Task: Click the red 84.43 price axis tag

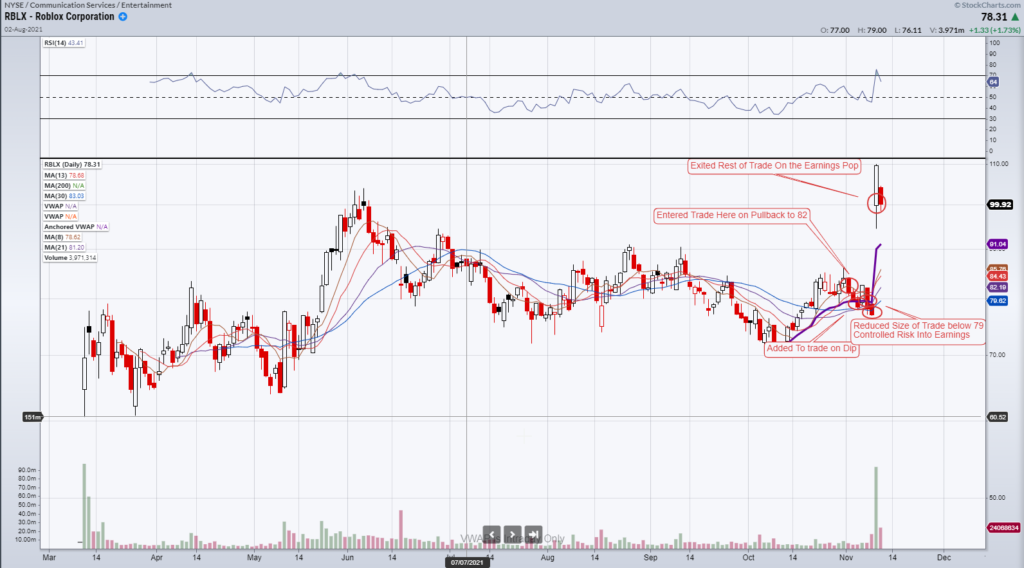Action: coord(998,276)
